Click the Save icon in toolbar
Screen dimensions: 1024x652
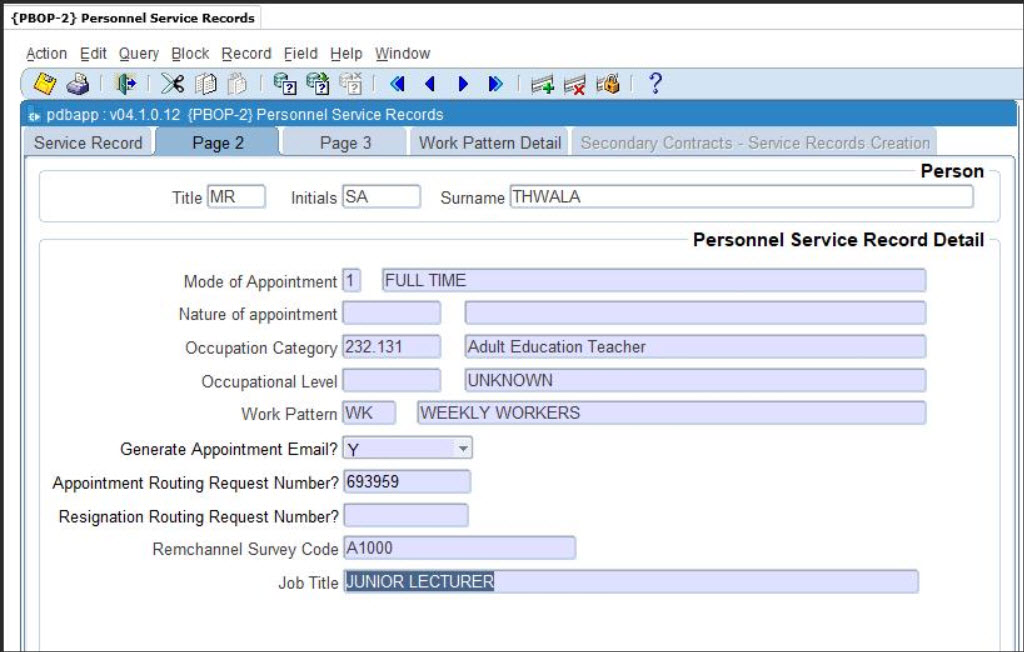44,85
